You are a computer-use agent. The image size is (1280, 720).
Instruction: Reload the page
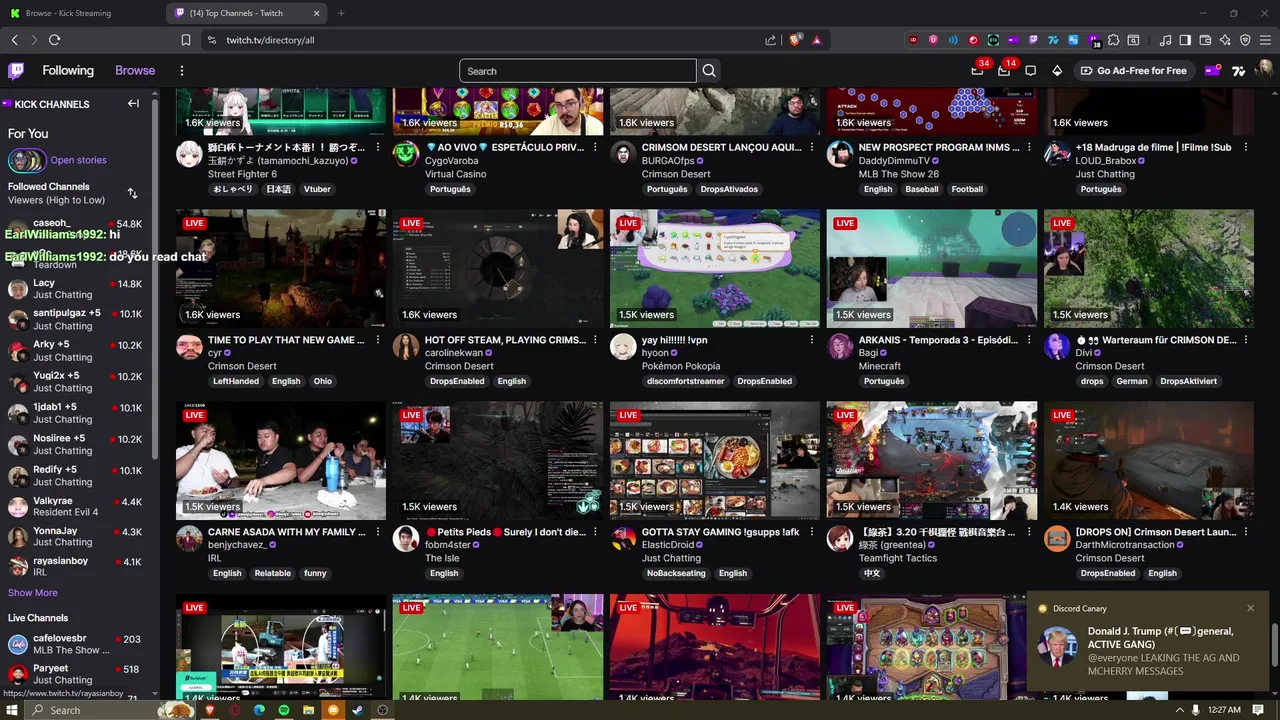(x=54, y=40)
